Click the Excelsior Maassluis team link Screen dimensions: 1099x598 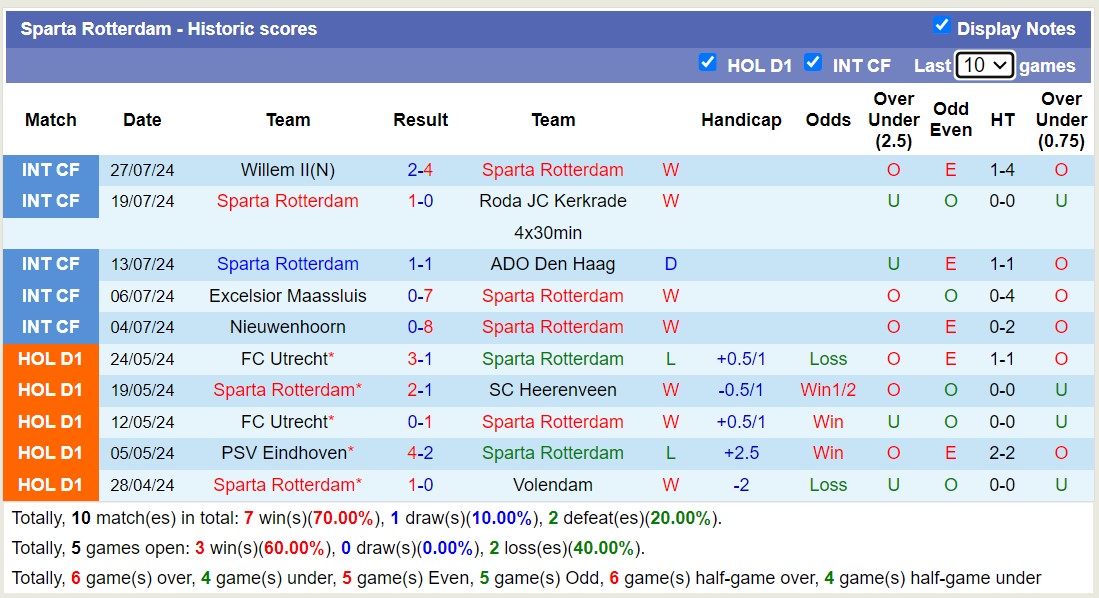tap(287, 296)
